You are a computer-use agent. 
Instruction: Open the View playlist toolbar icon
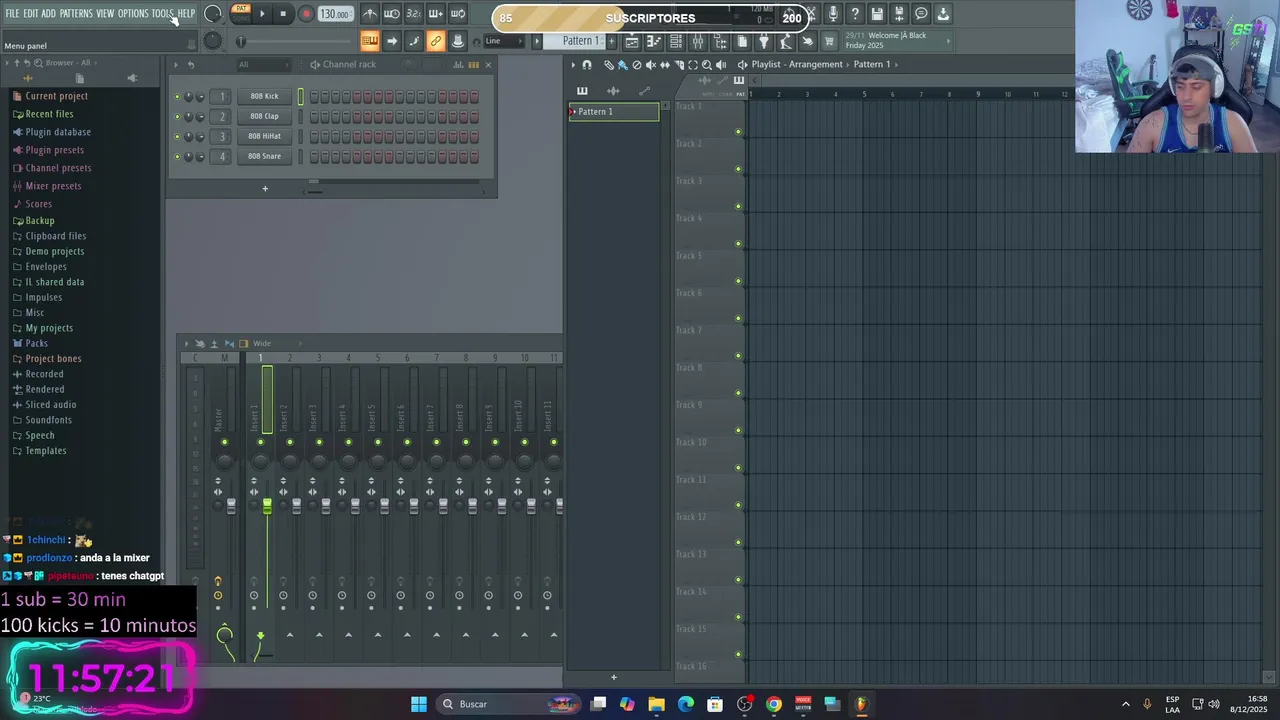(x=632, y=41)
